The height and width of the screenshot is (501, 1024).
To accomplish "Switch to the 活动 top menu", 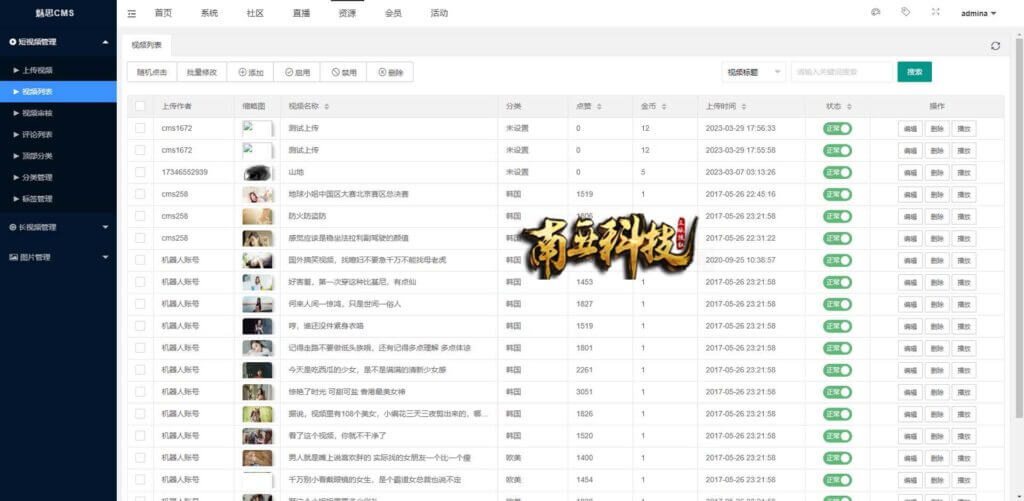I will tap(439, 14).
